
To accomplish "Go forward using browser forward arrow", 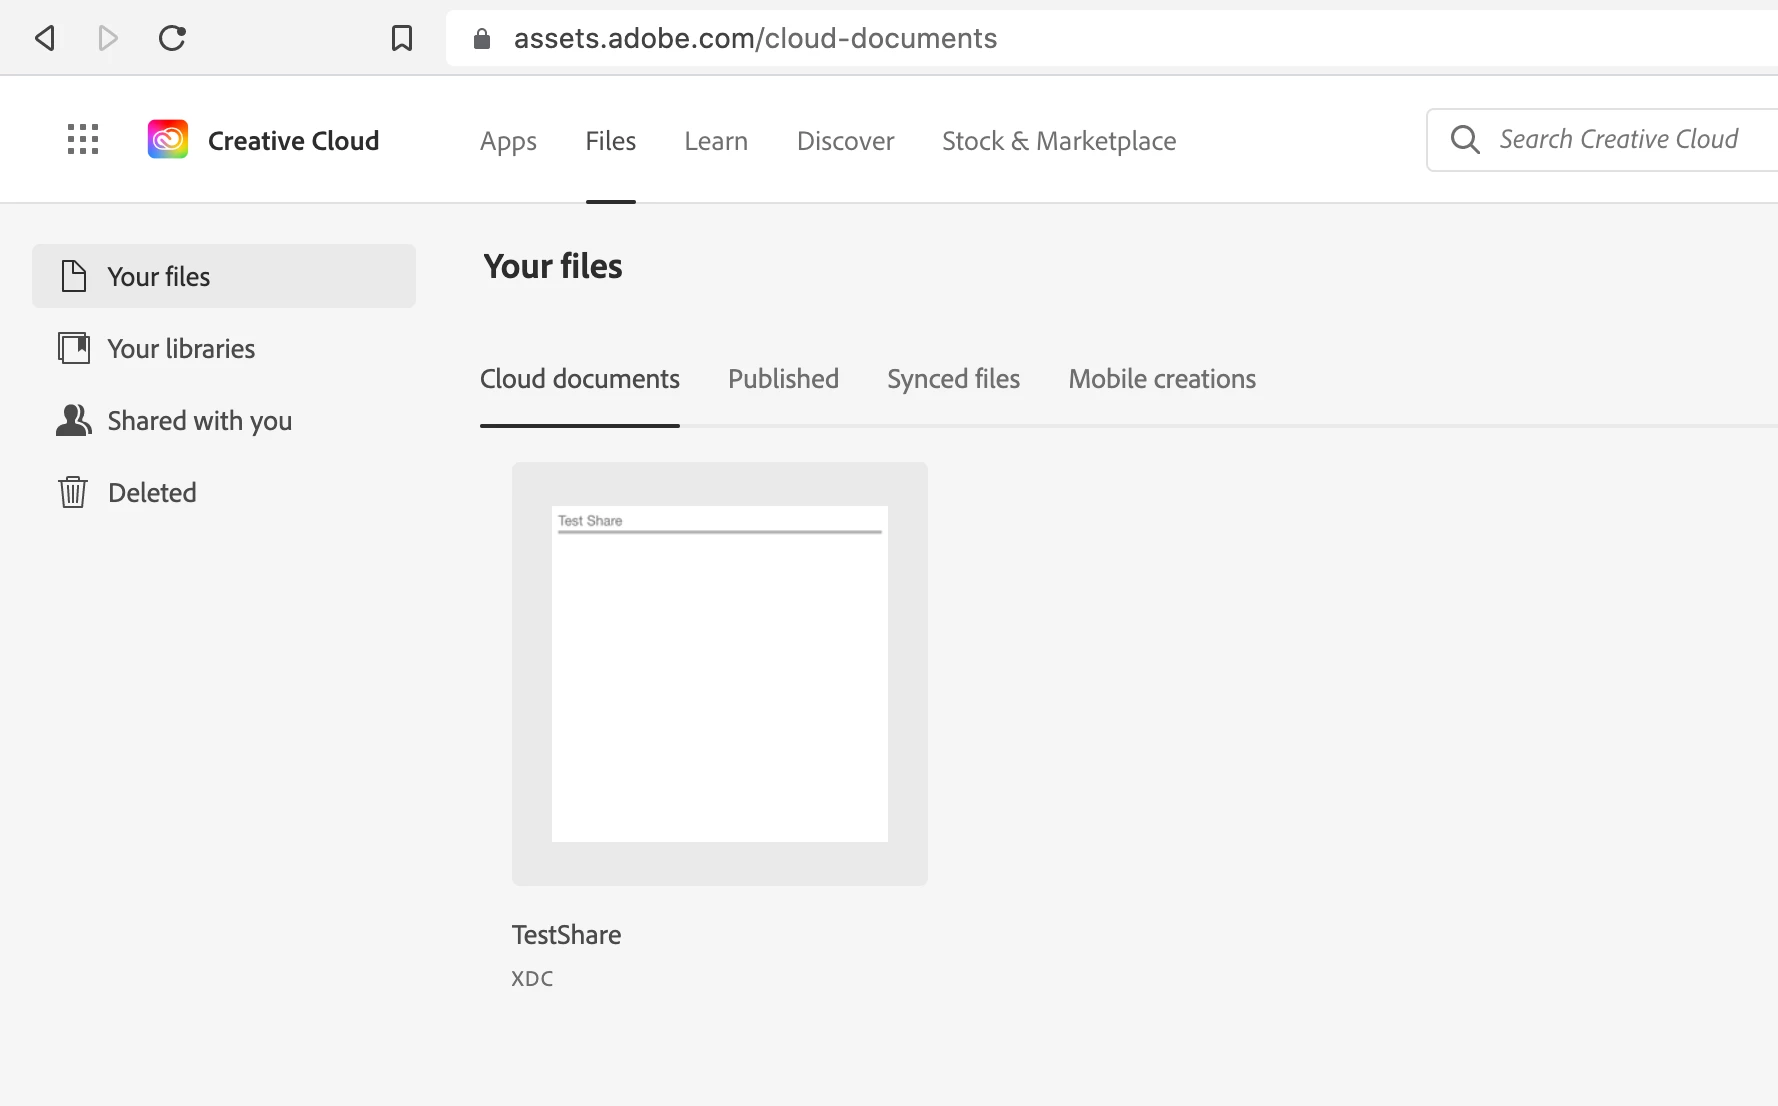I will (x=108, y=39).
